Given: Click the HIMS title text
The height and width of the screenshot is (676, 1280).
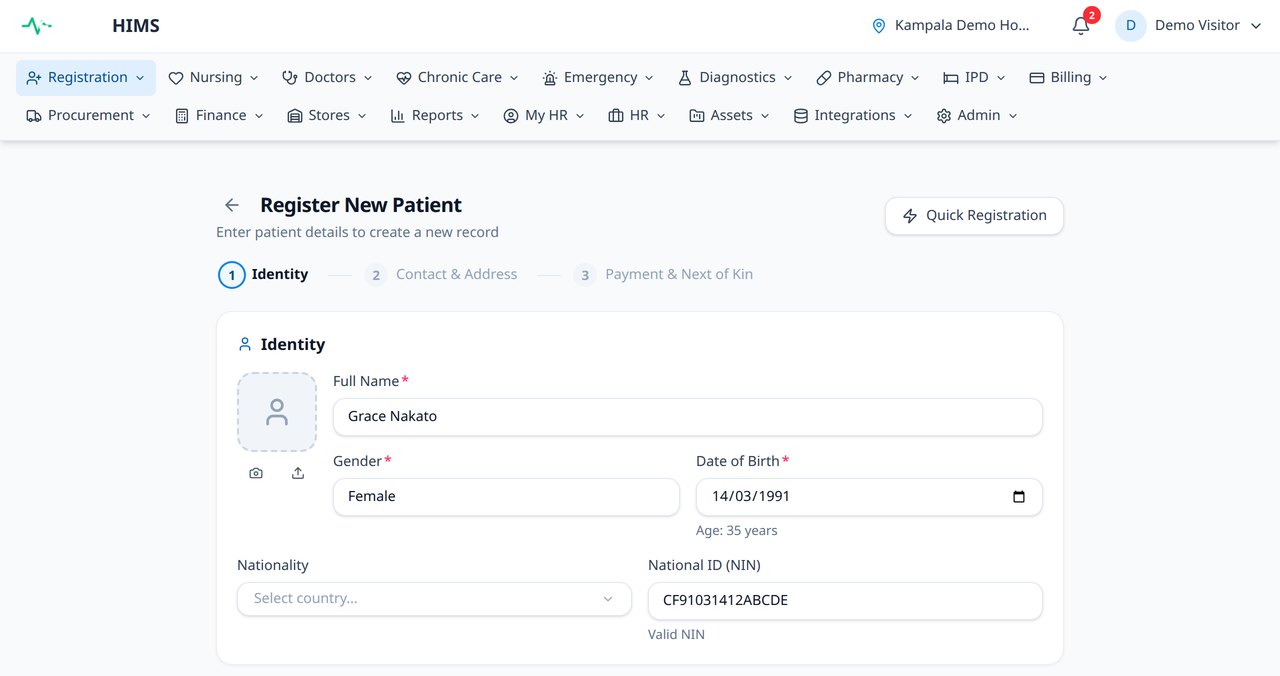Looking at the screenshot, I should 136,26.
